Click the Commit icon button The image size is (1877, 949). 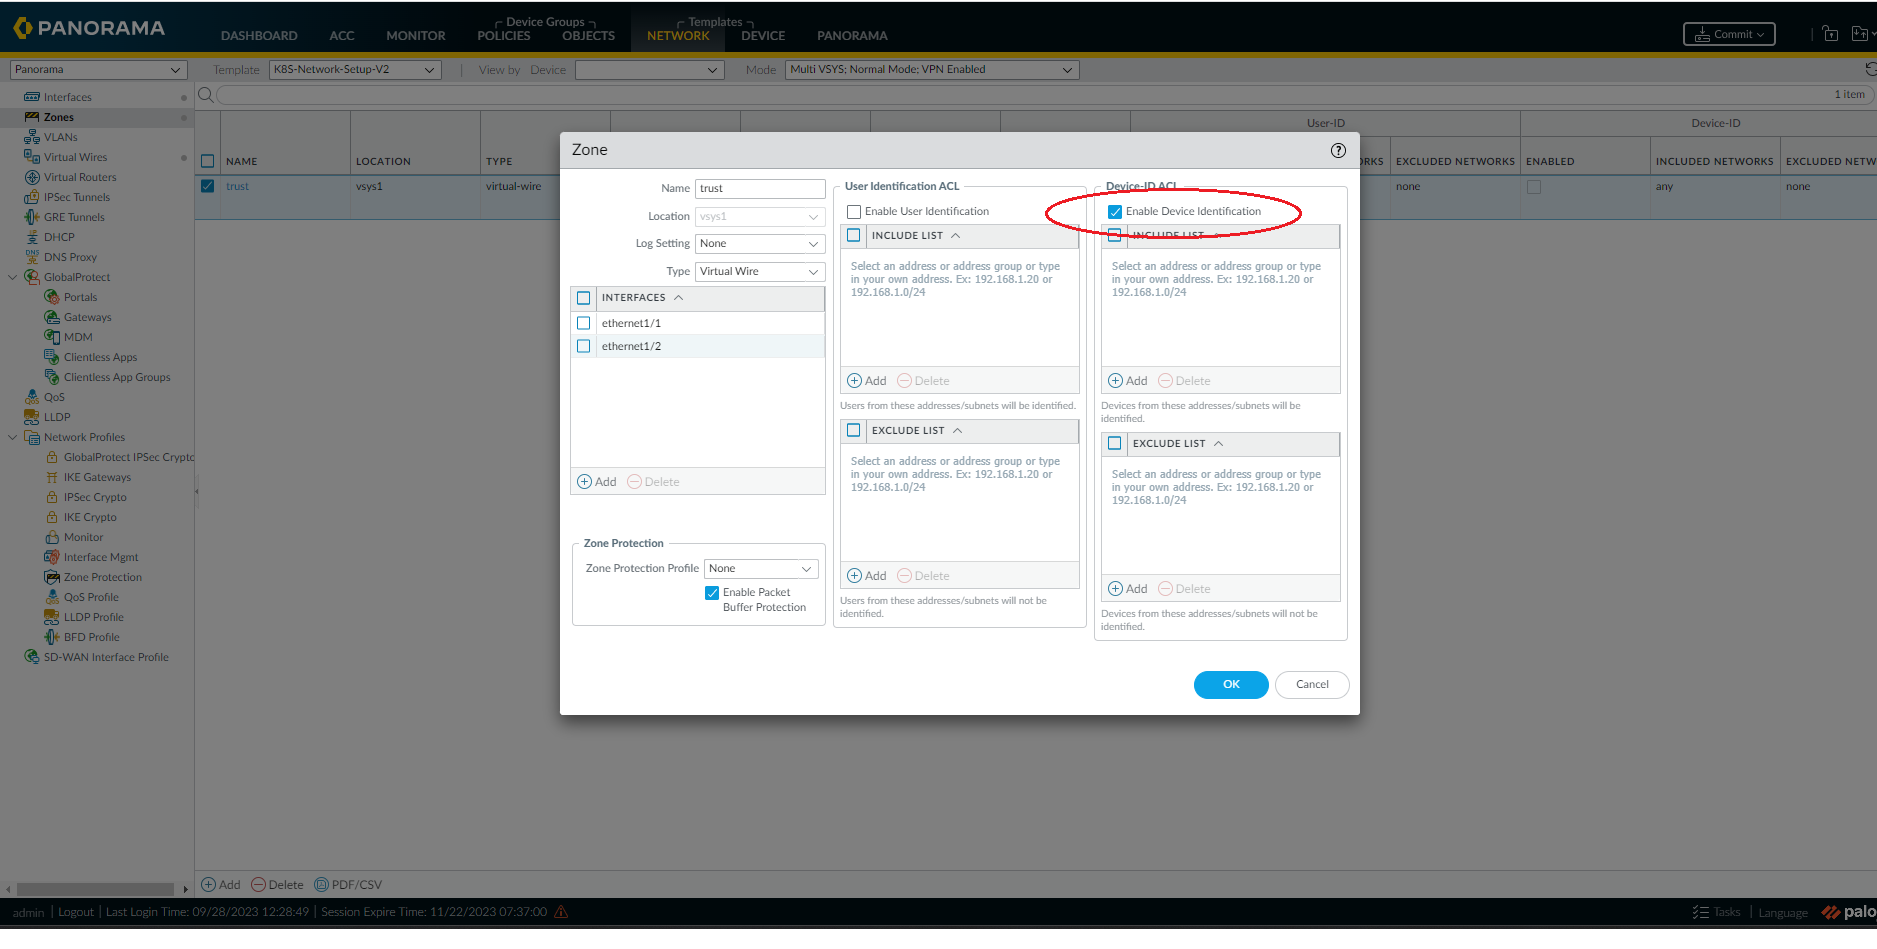(1729, 34)
